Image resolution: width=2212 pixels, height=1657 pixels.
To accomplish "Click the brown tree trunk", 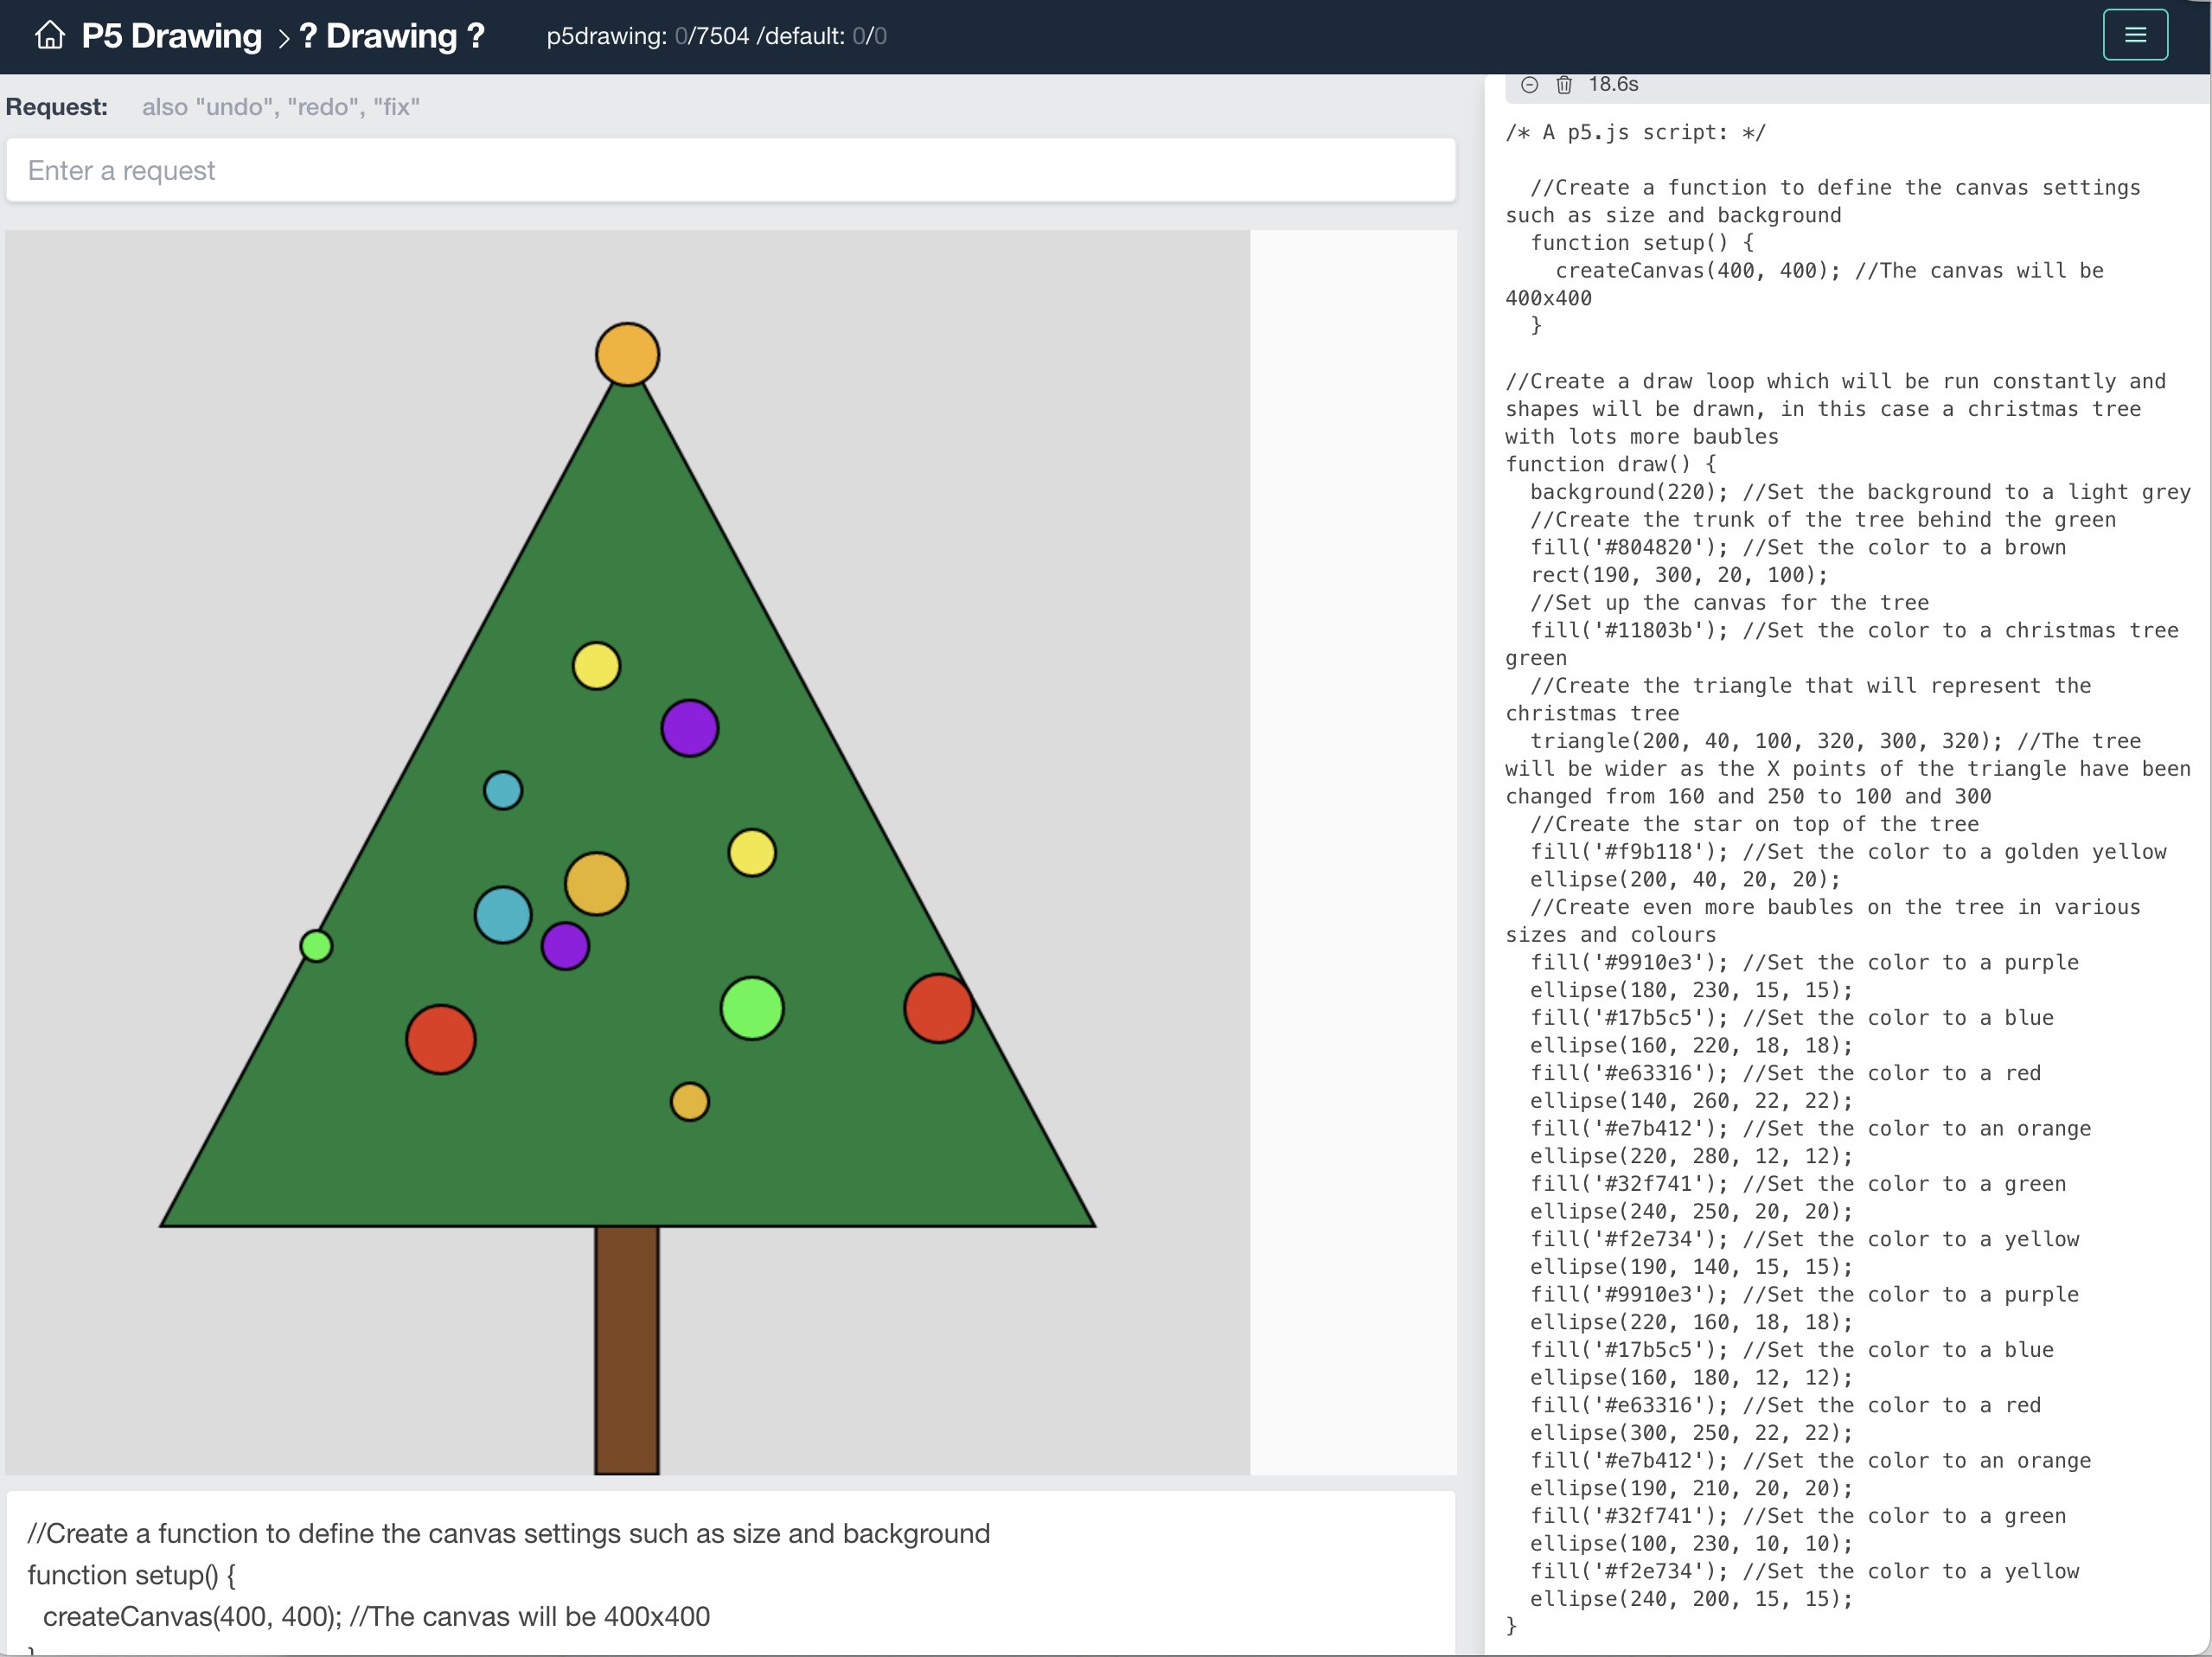I will (626, 1348).
